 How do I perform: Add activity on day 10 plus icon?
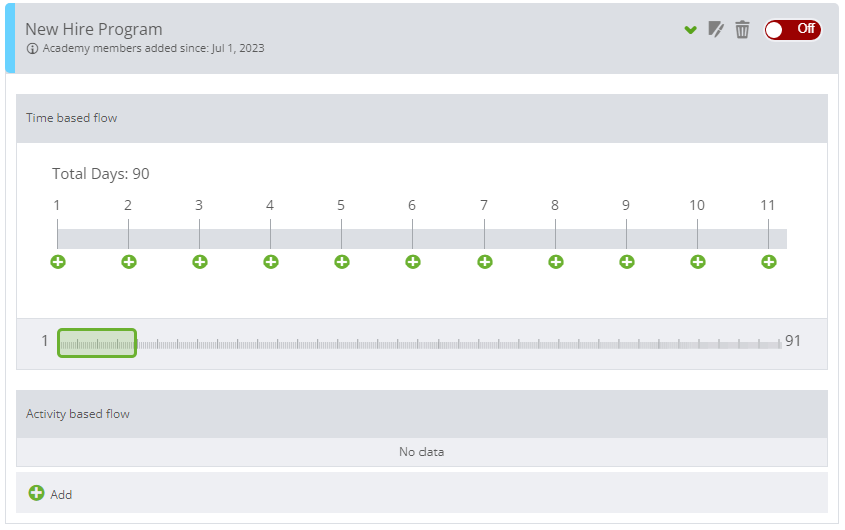click(697, 261)
